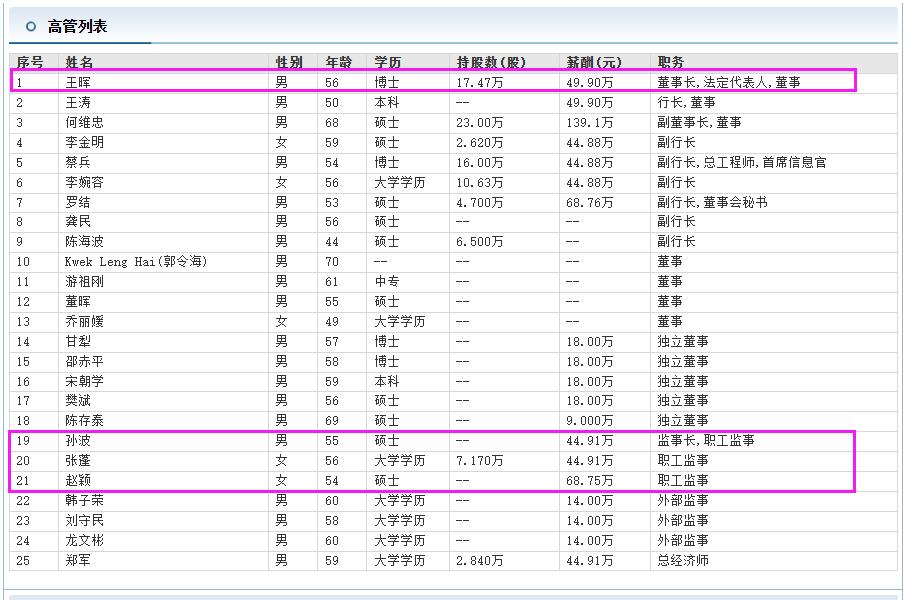905x600 pixels.
Task: Click the 性别 column header
Action: (x=287, y=61)
